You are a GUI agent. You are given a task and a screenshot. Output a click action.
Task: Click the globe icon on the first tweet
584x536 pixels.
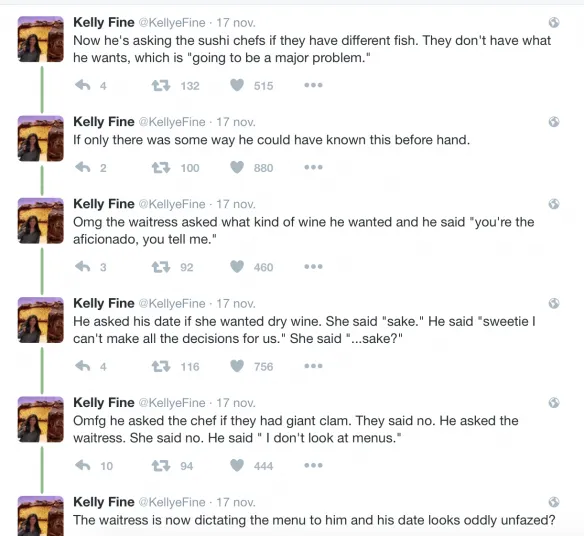[554, 23]
